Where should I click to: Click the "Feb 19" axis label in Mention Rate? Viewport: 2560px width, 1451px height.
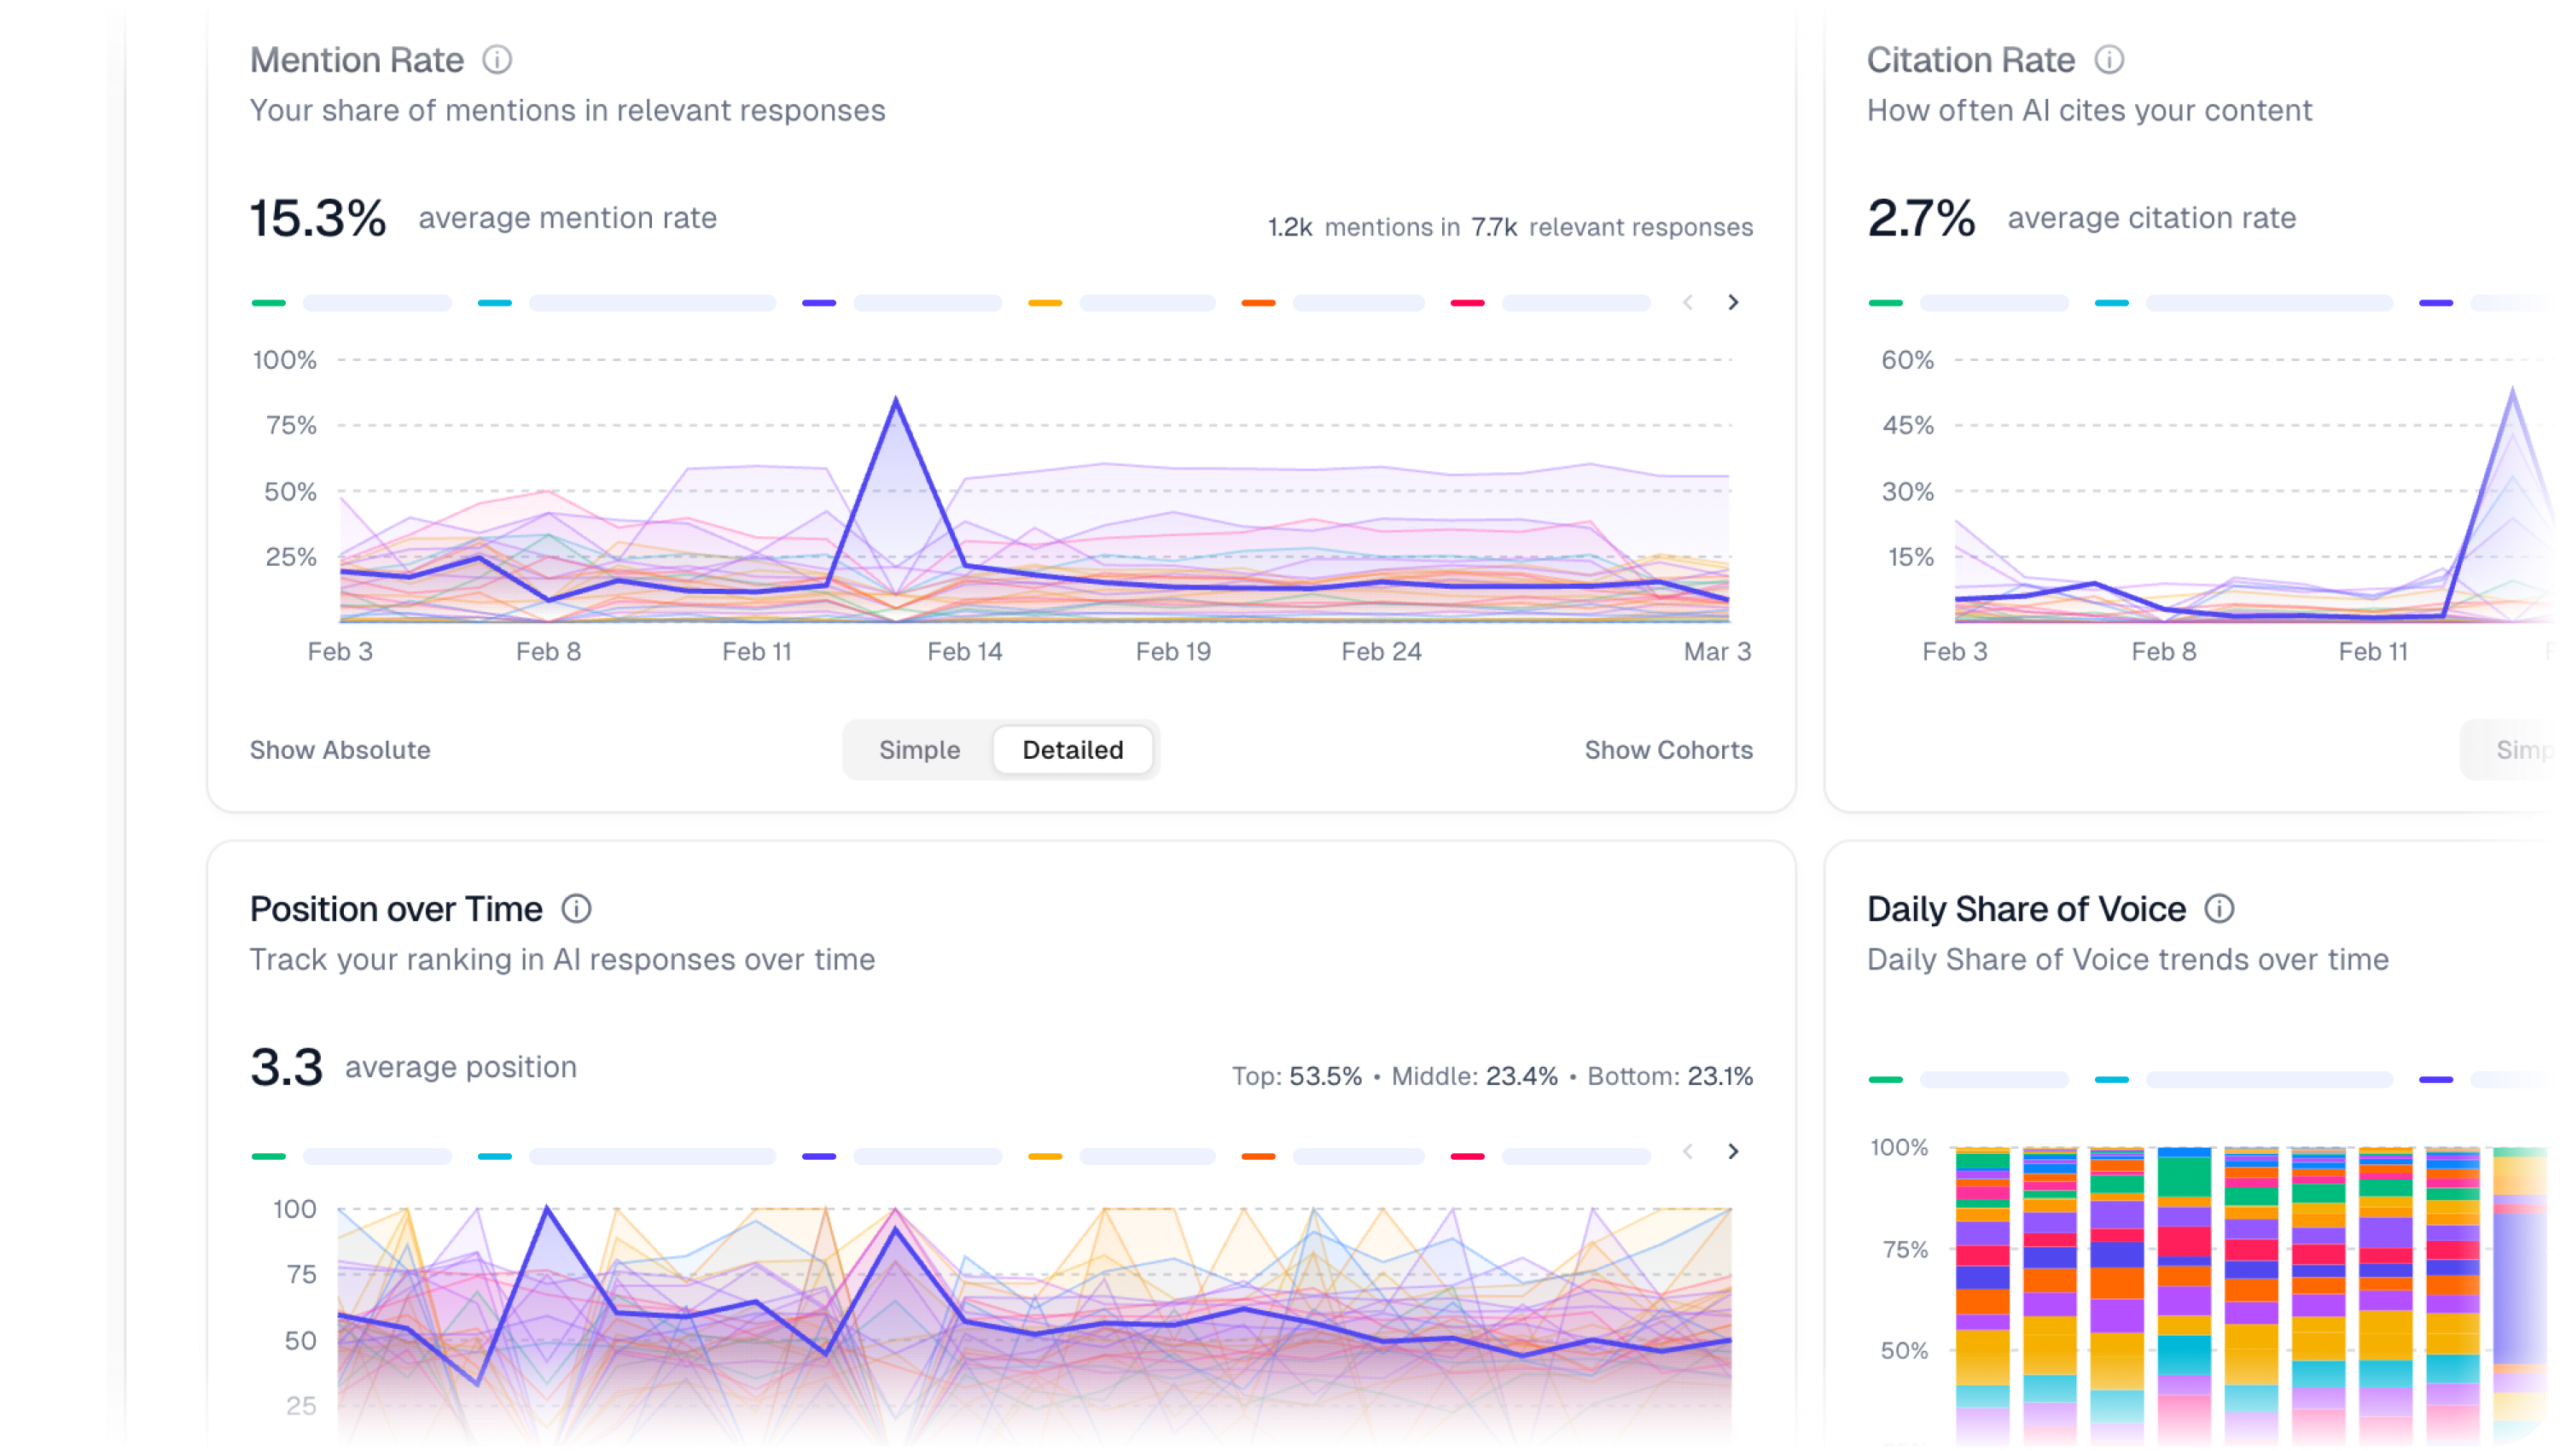(1173, 652)
